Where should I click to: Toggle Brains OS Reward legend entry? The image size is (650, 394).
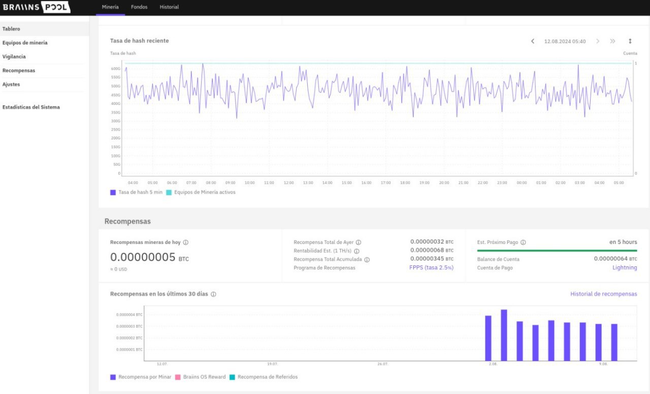pyautogui.click(x=200, y=377)
